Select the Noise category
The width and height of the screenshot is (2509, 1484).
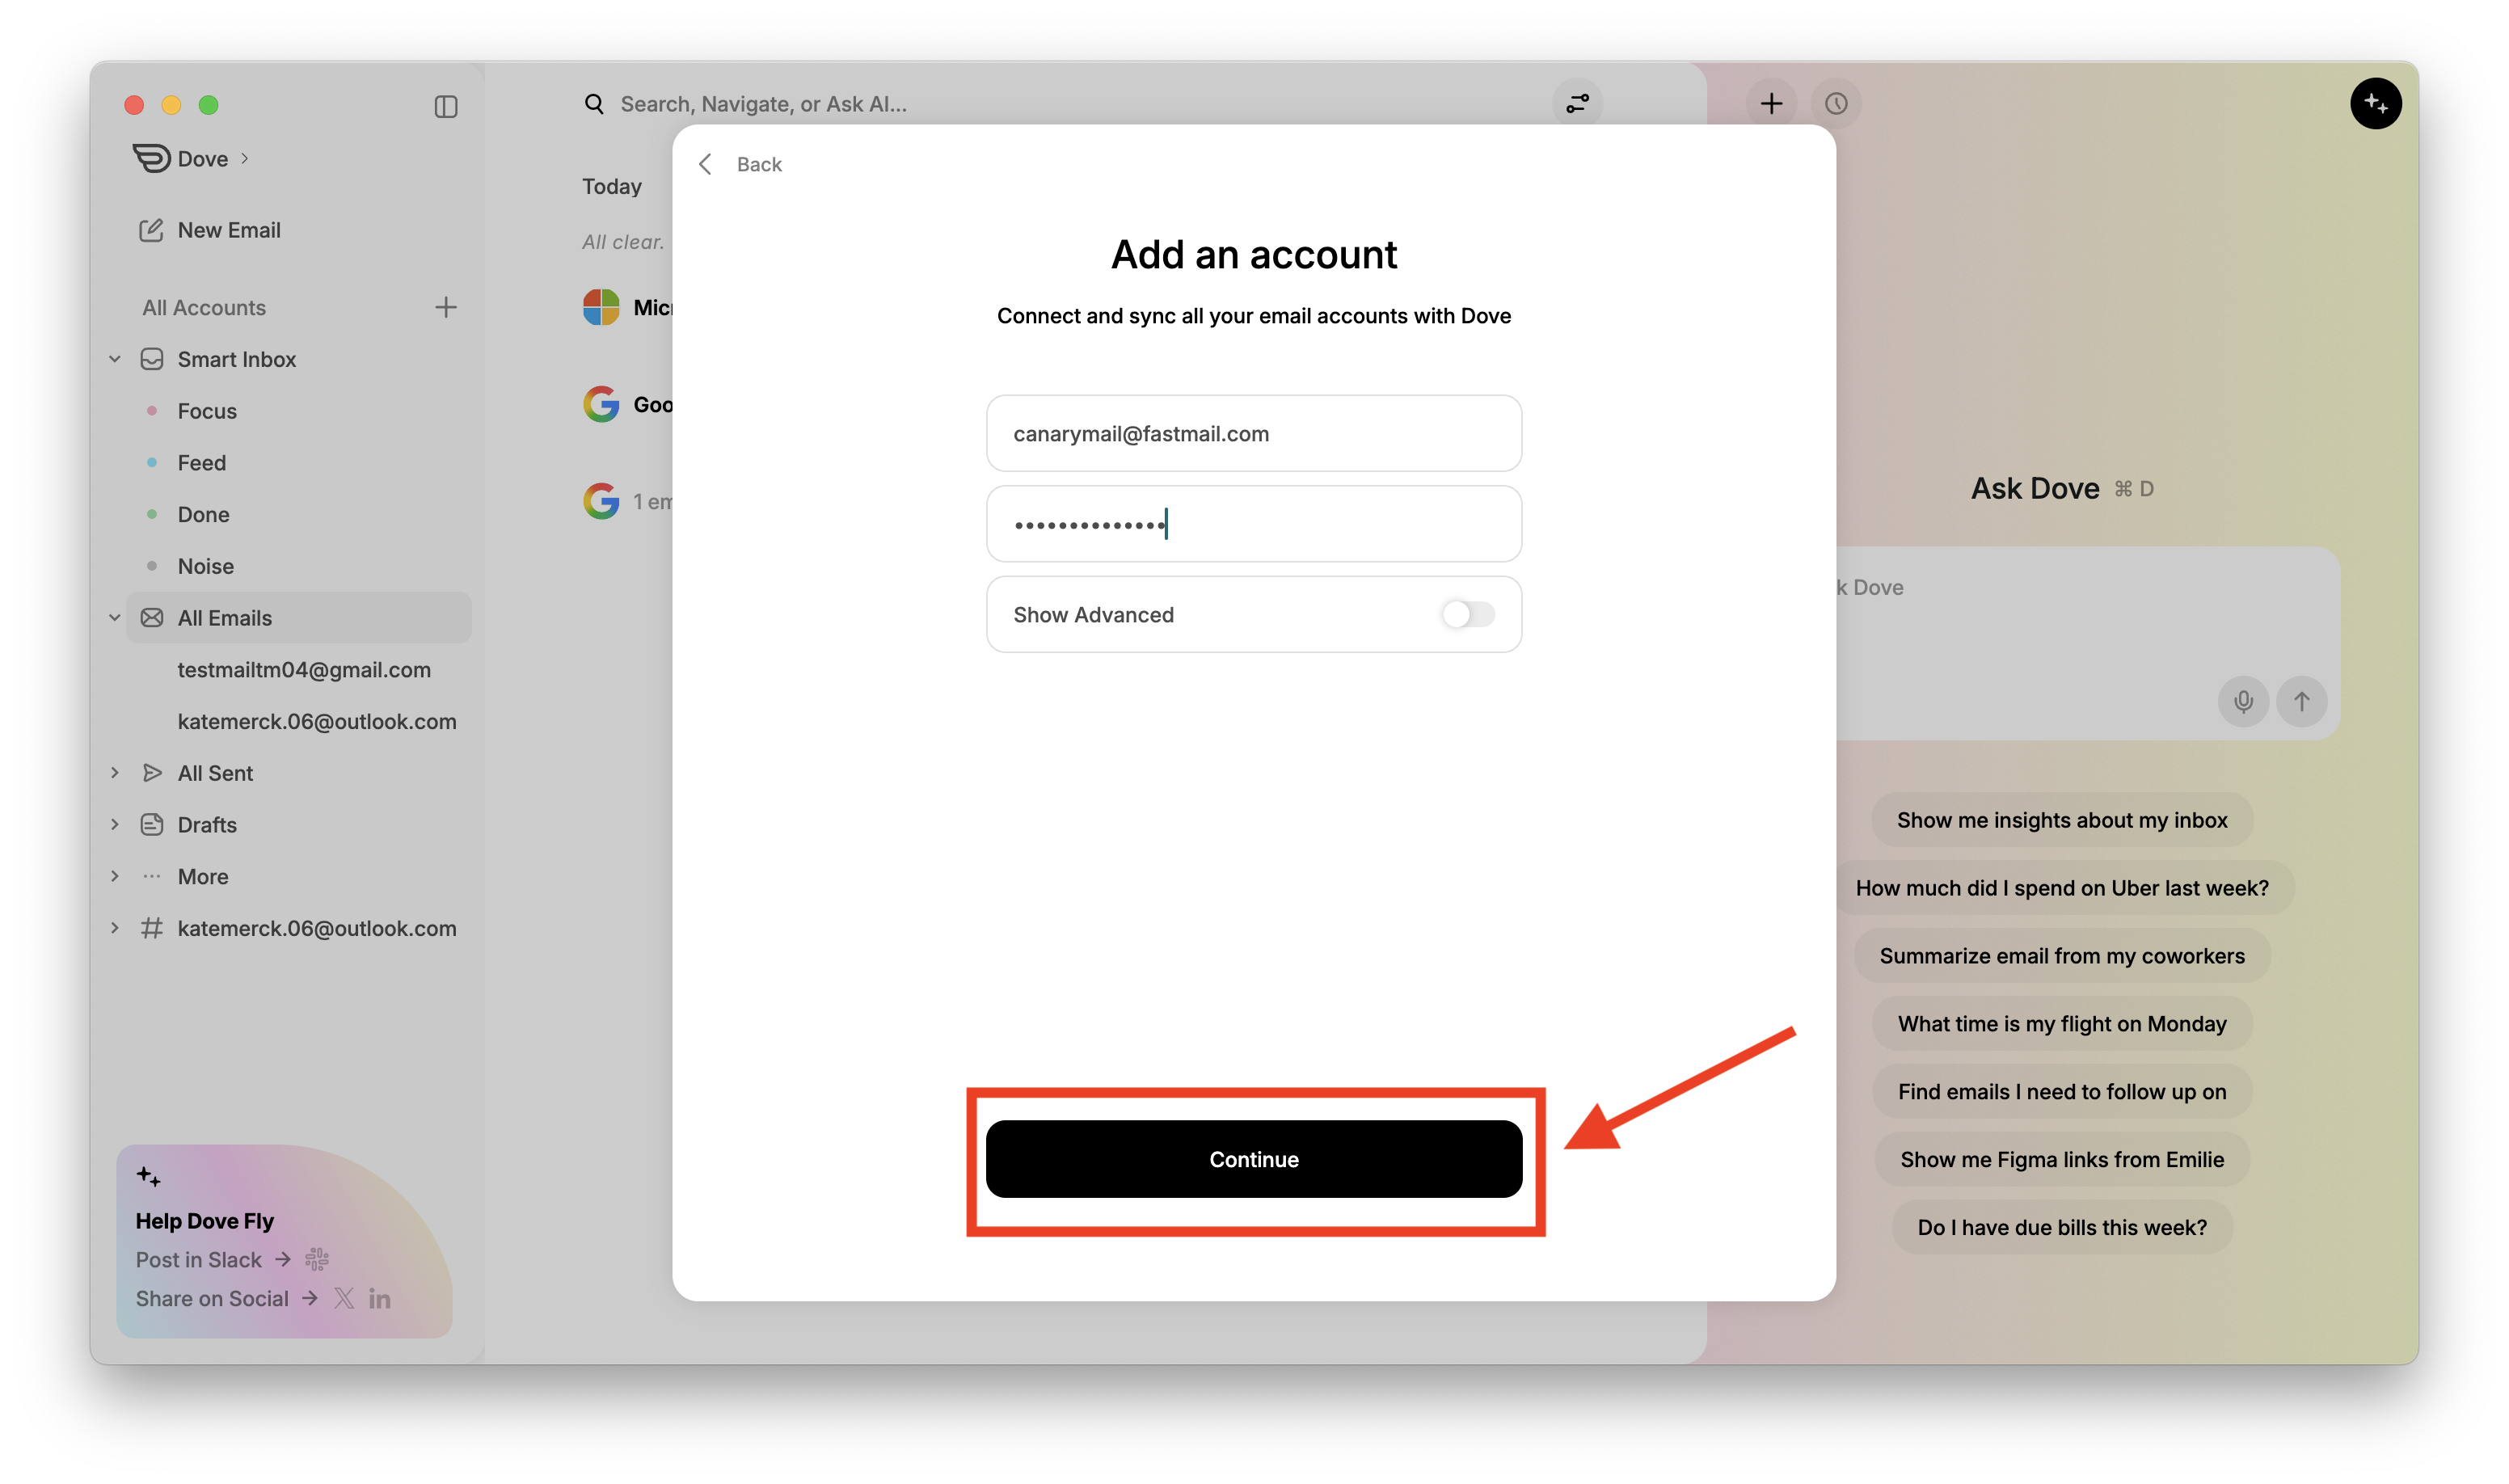[x=205, y=566]
